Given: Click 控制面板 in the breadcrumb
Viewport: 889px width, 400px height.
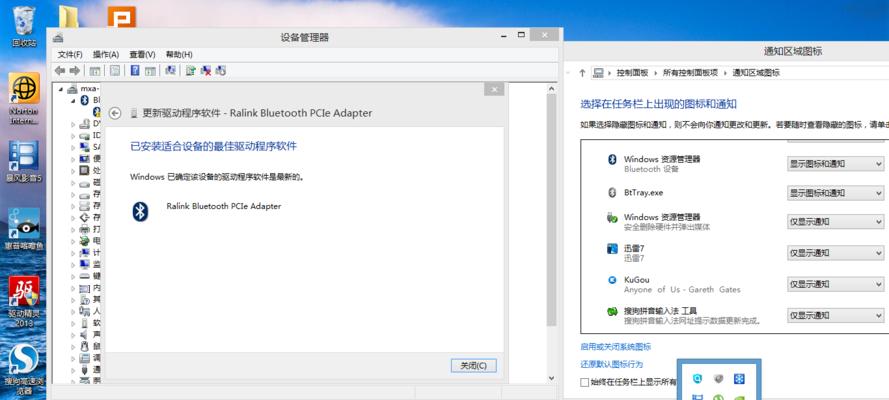Looking at the screenshot, I should [x=632, y=73].
